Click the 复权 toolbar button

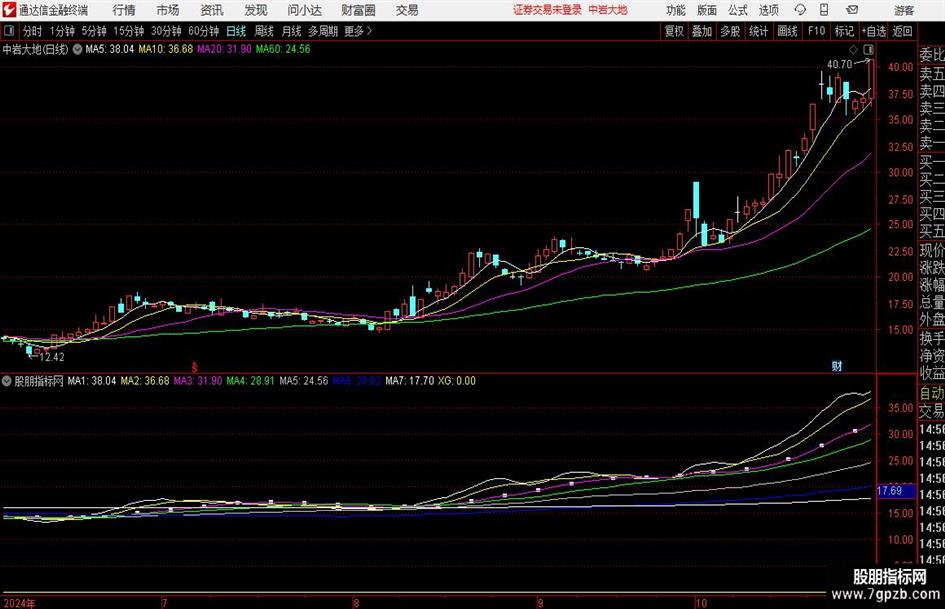click(674, 31)
